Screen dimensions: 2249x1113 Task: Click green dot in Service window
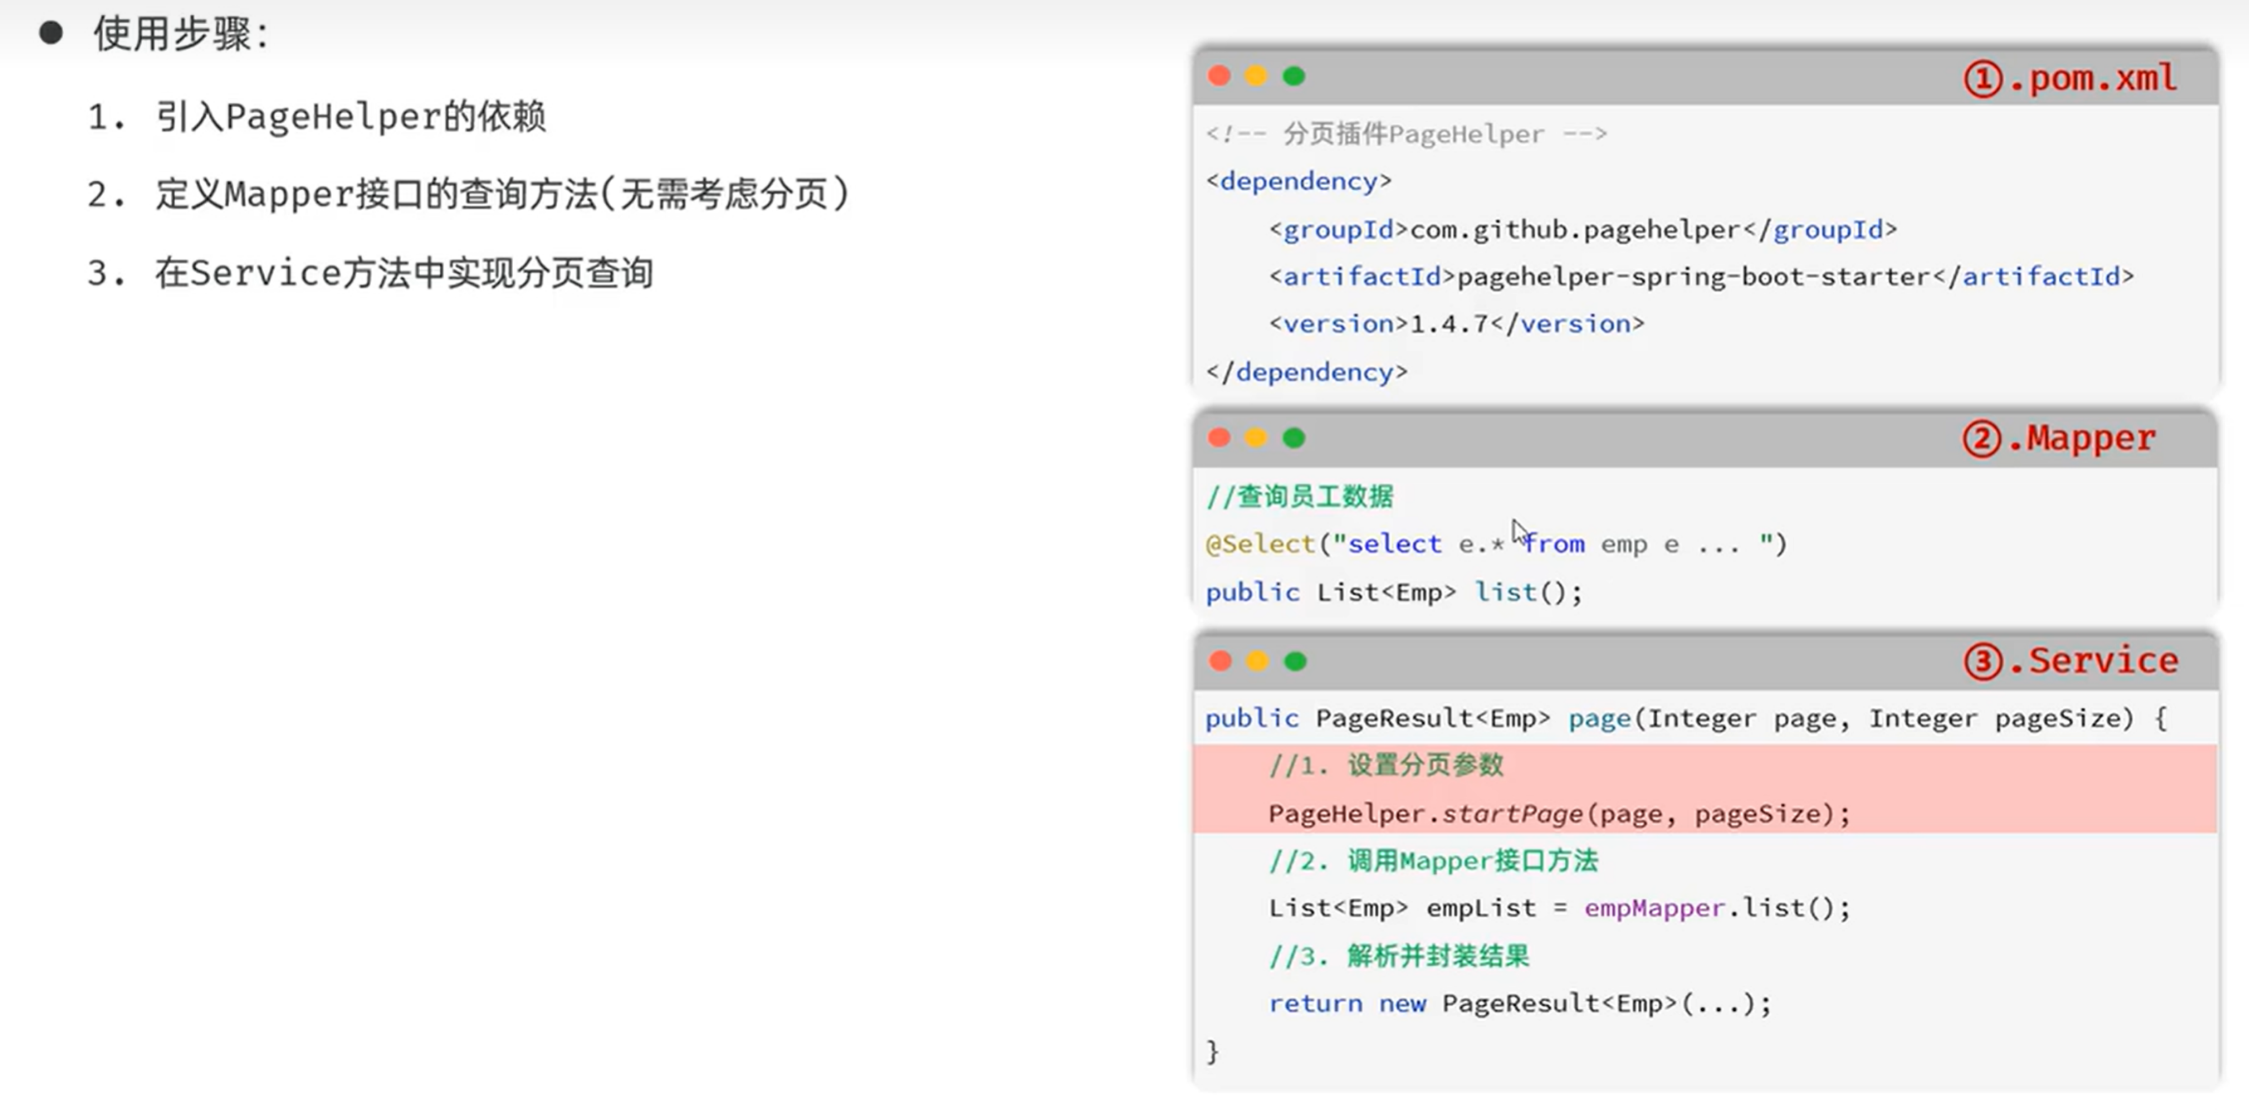[1295, 661]
